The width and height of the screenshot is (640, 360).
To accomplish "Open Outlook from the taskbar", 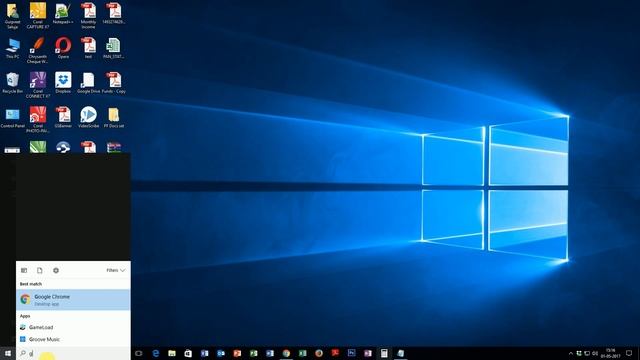I will click(x=221, y=353).
